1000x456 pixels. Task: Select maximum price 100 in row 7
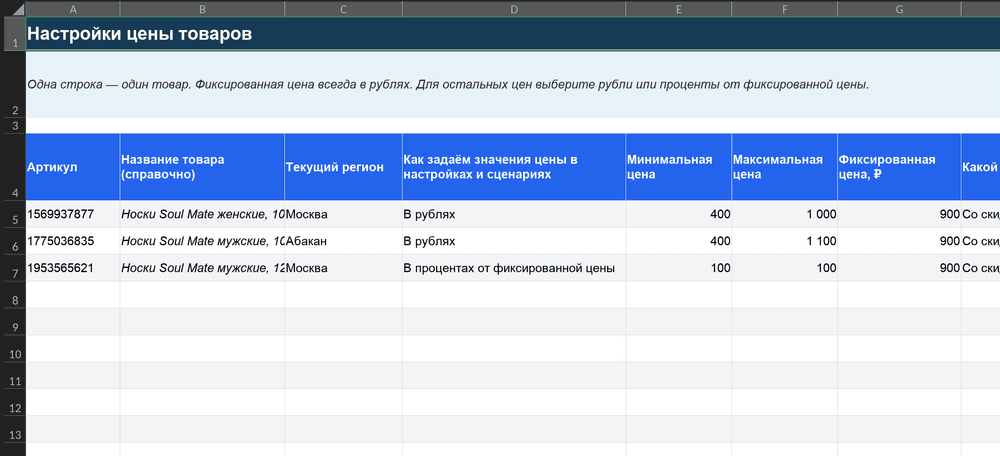pos(784,268)
